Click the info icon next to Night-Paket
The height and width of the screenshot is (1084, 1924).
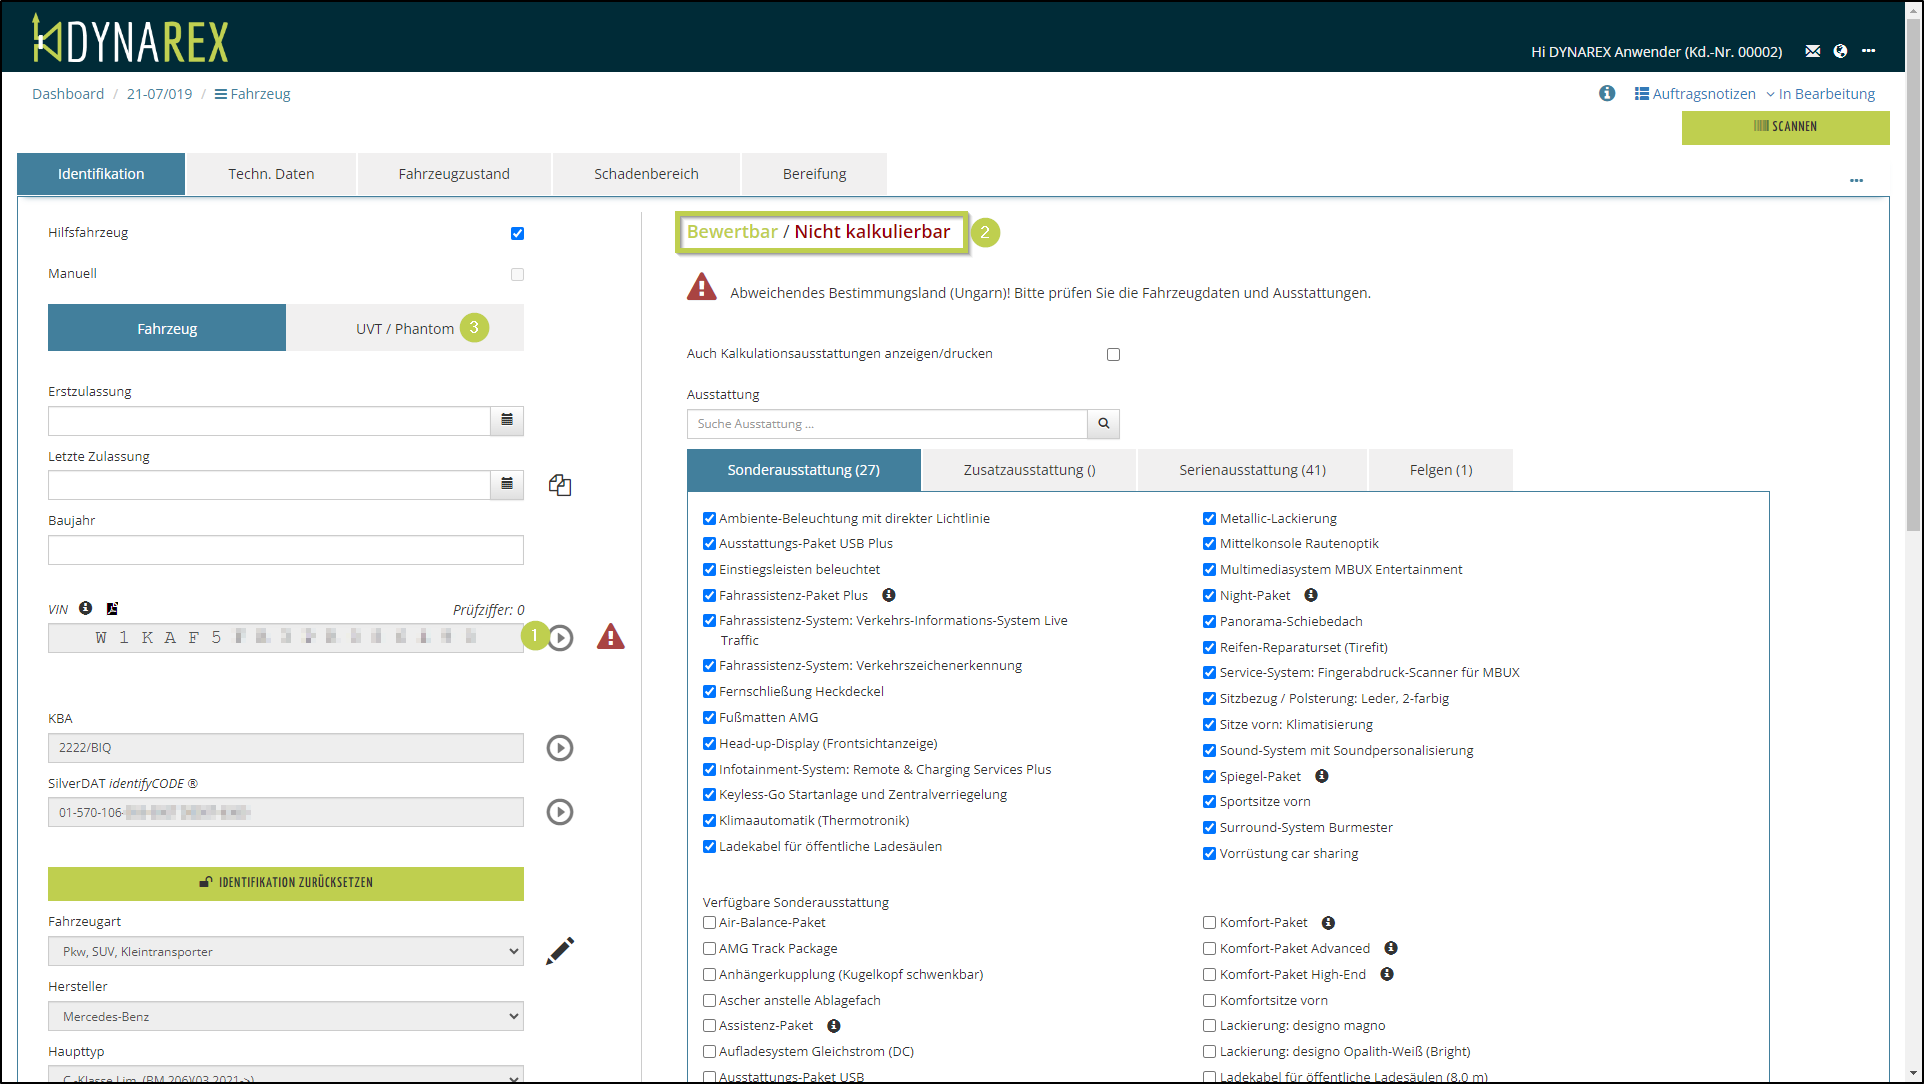[x=1311, y=595]
